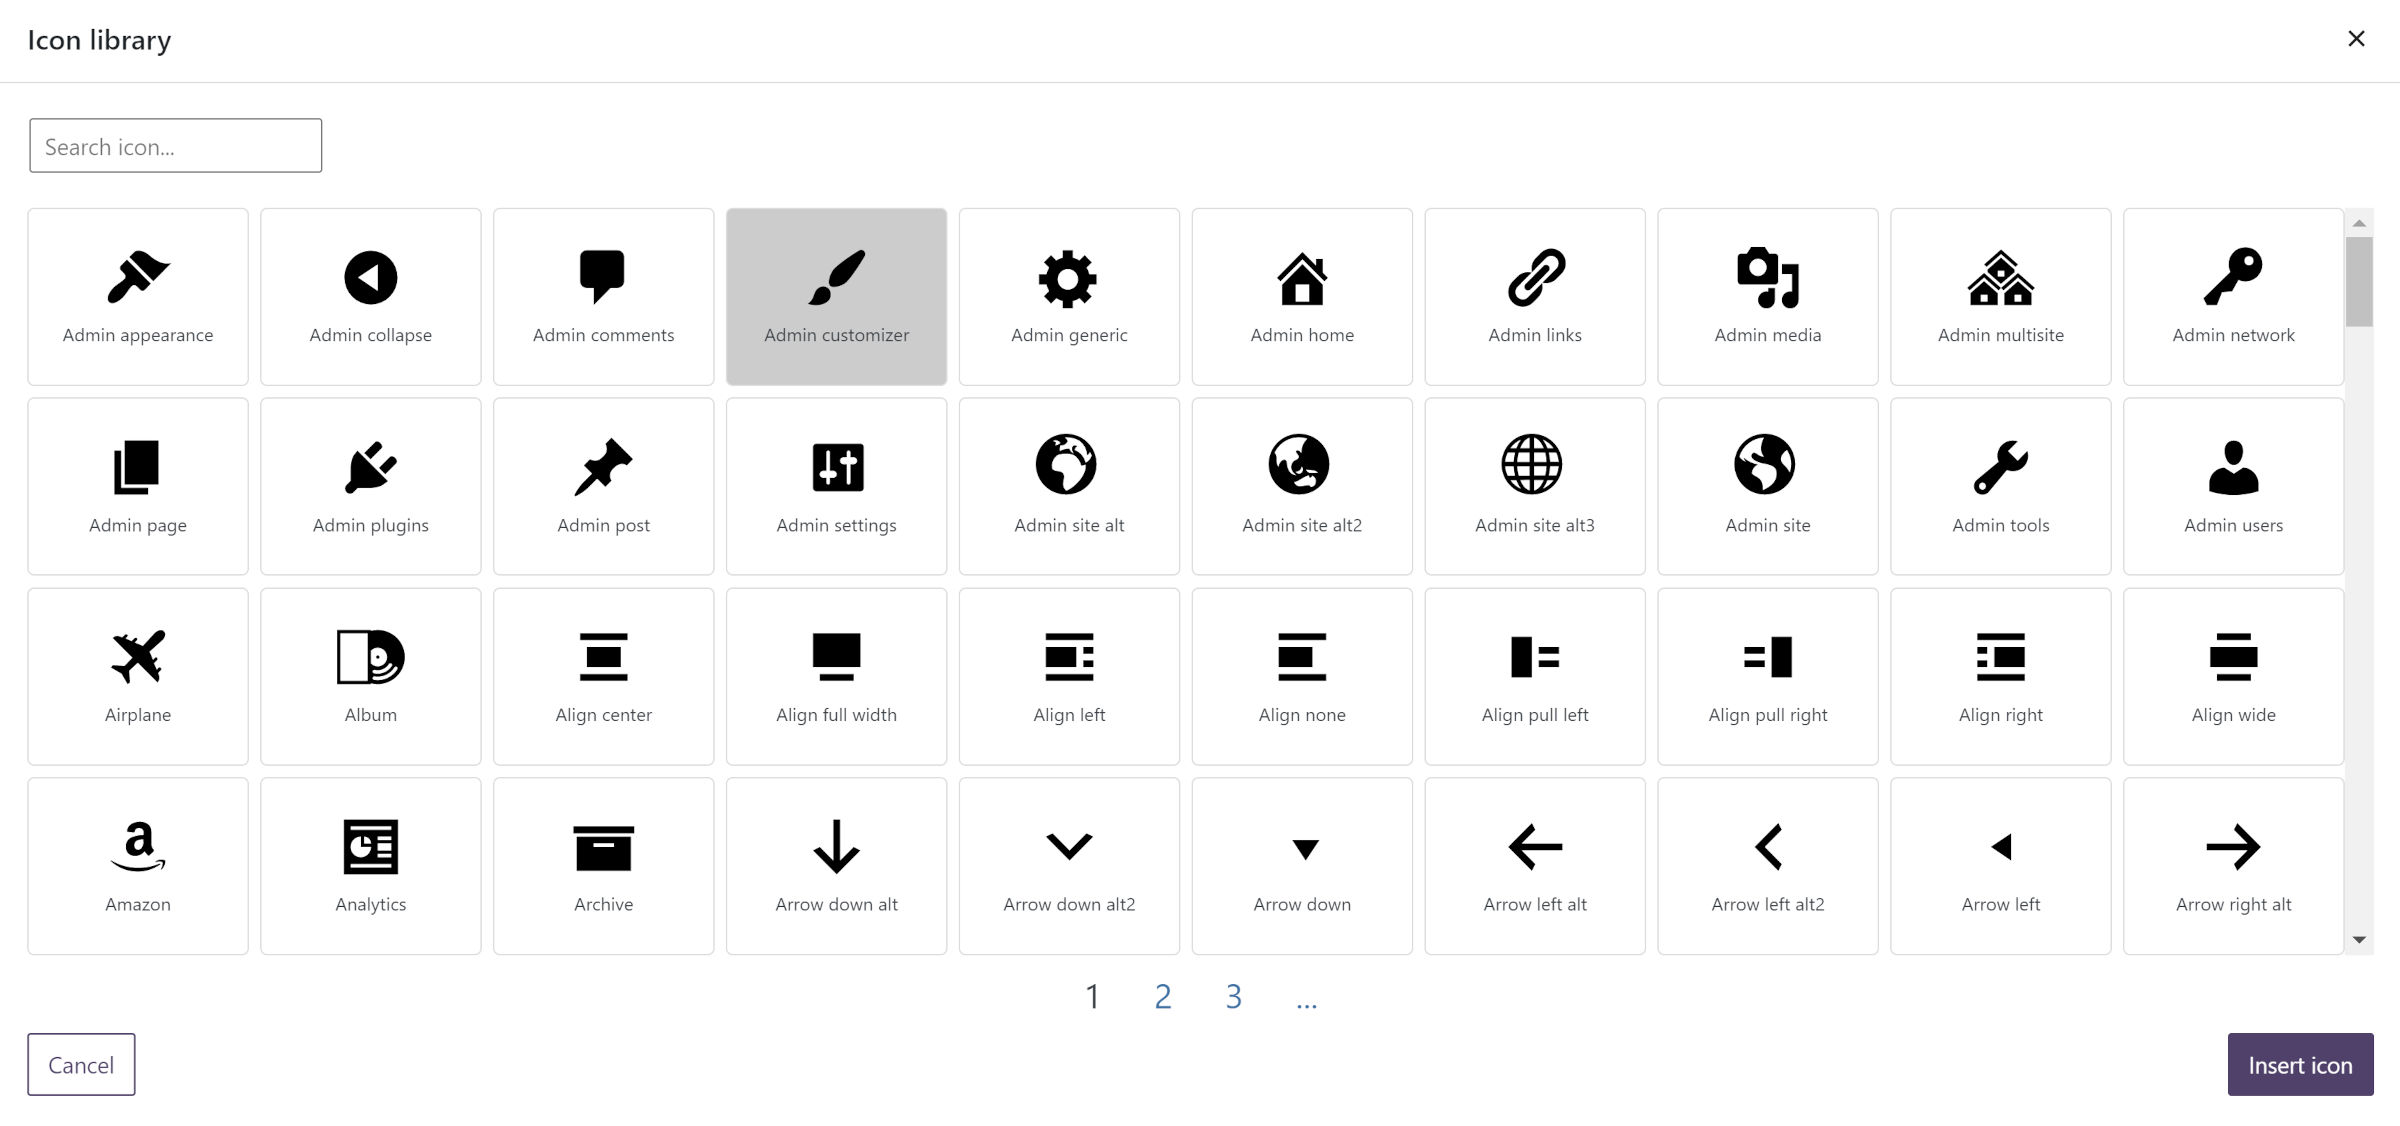Image resolution: width=2400 pixels, height=1126 pixels.
Task: Pick the Arrow down alt icon
Action: (836, 864)
